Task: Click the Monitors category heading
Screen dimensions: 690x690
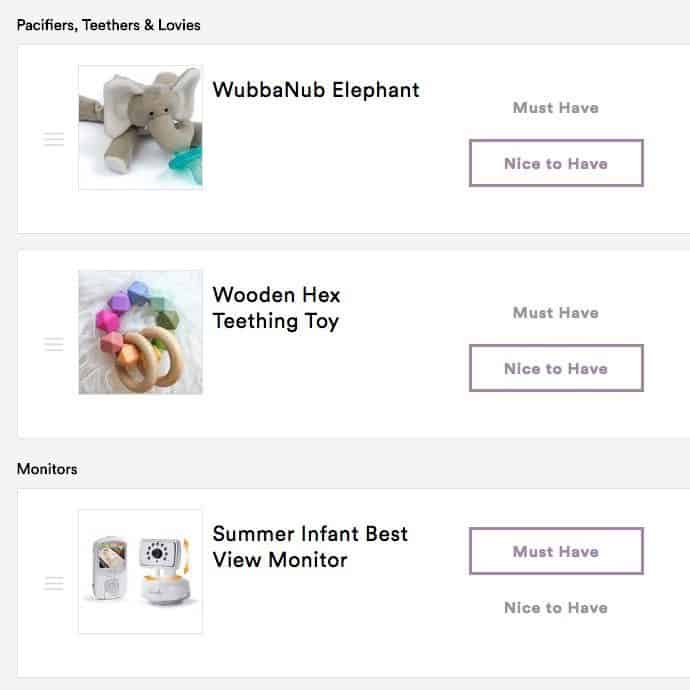Action: tap(47, 469)
